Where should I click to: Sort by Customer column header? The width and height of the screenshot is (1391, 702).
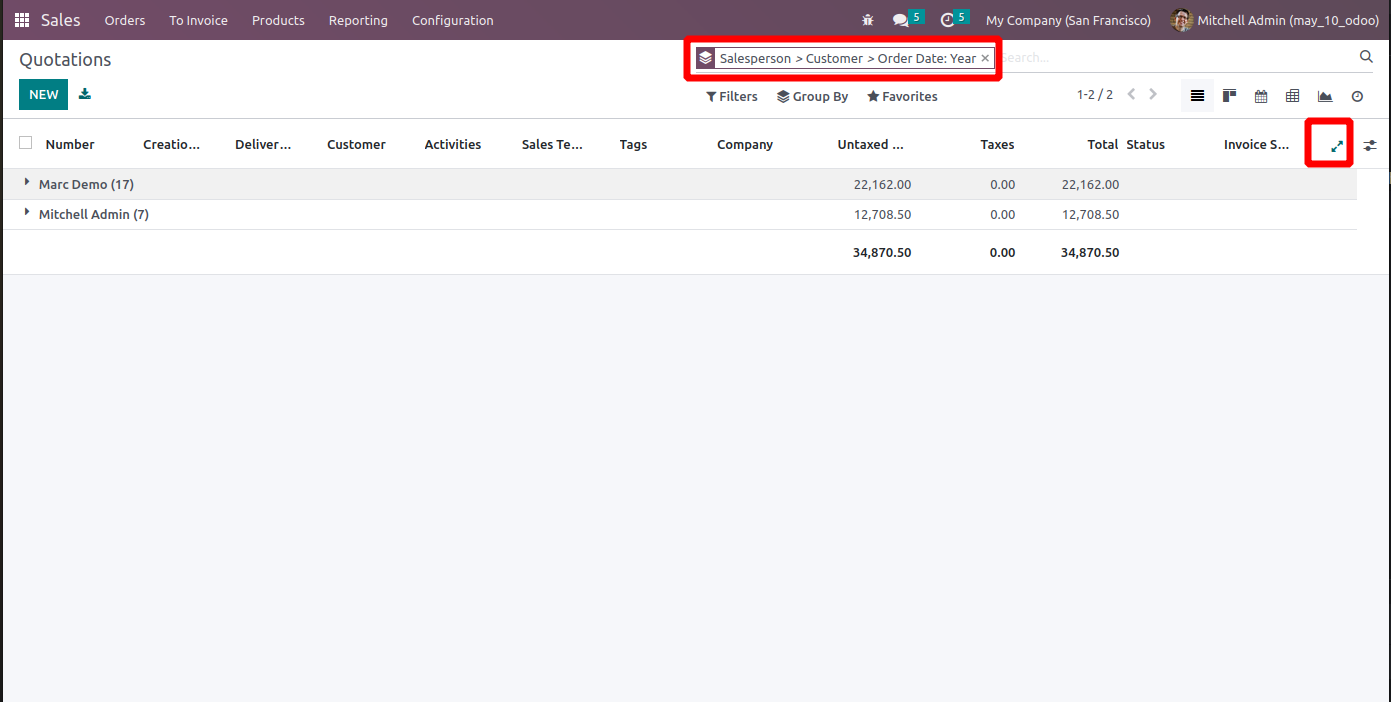click(x=356, y=144)
